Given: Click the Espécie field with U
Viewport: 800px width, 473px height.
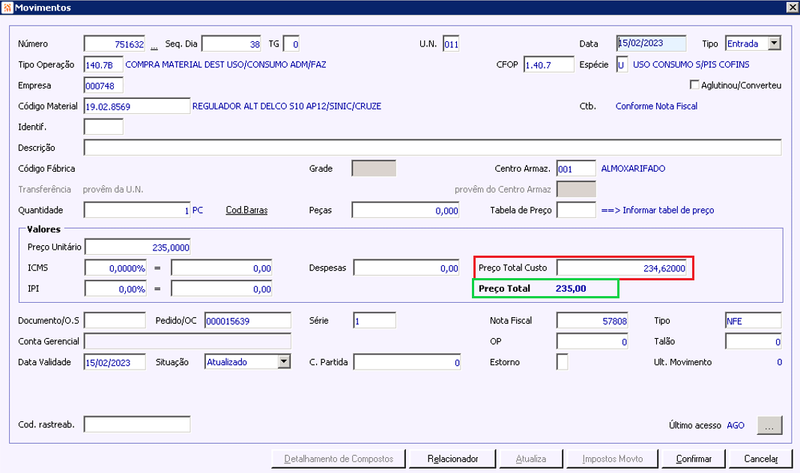Looking at the screenshot, I should (x=622, y=65).
